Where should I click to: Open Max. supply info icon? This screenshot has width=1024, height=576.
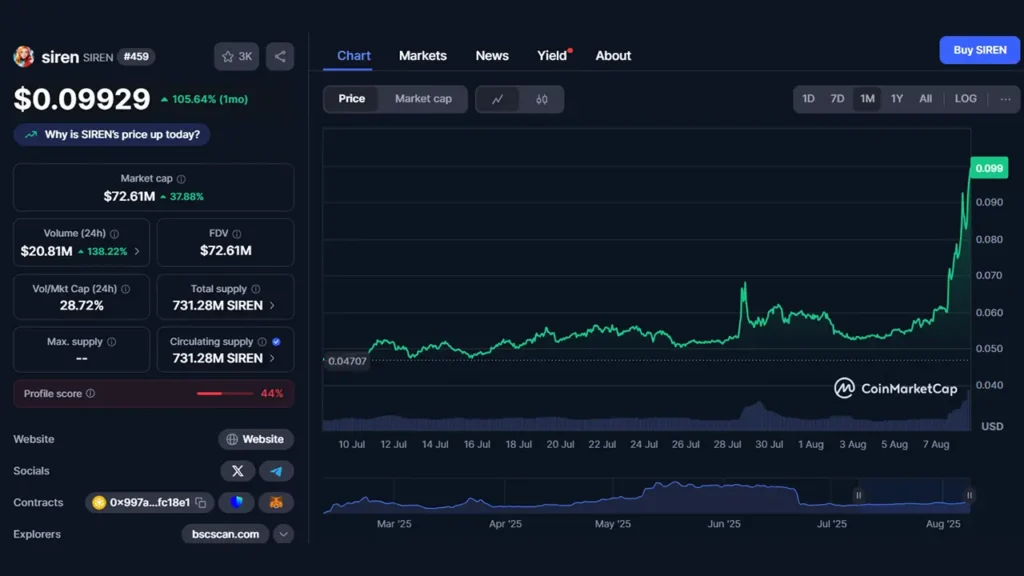pos(111,342)
